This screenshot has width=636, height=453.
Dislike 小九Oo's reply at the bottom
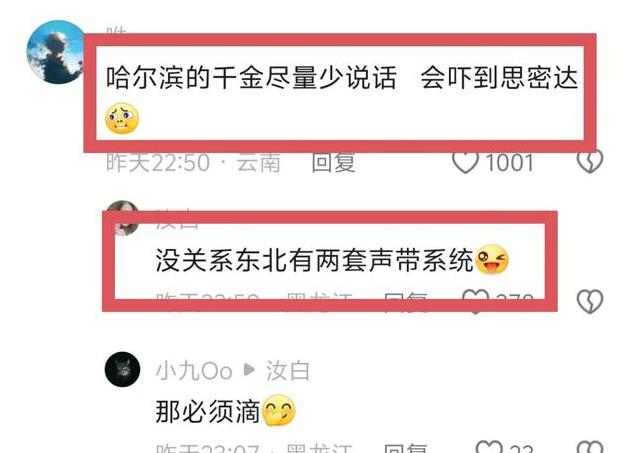point(590,446)
